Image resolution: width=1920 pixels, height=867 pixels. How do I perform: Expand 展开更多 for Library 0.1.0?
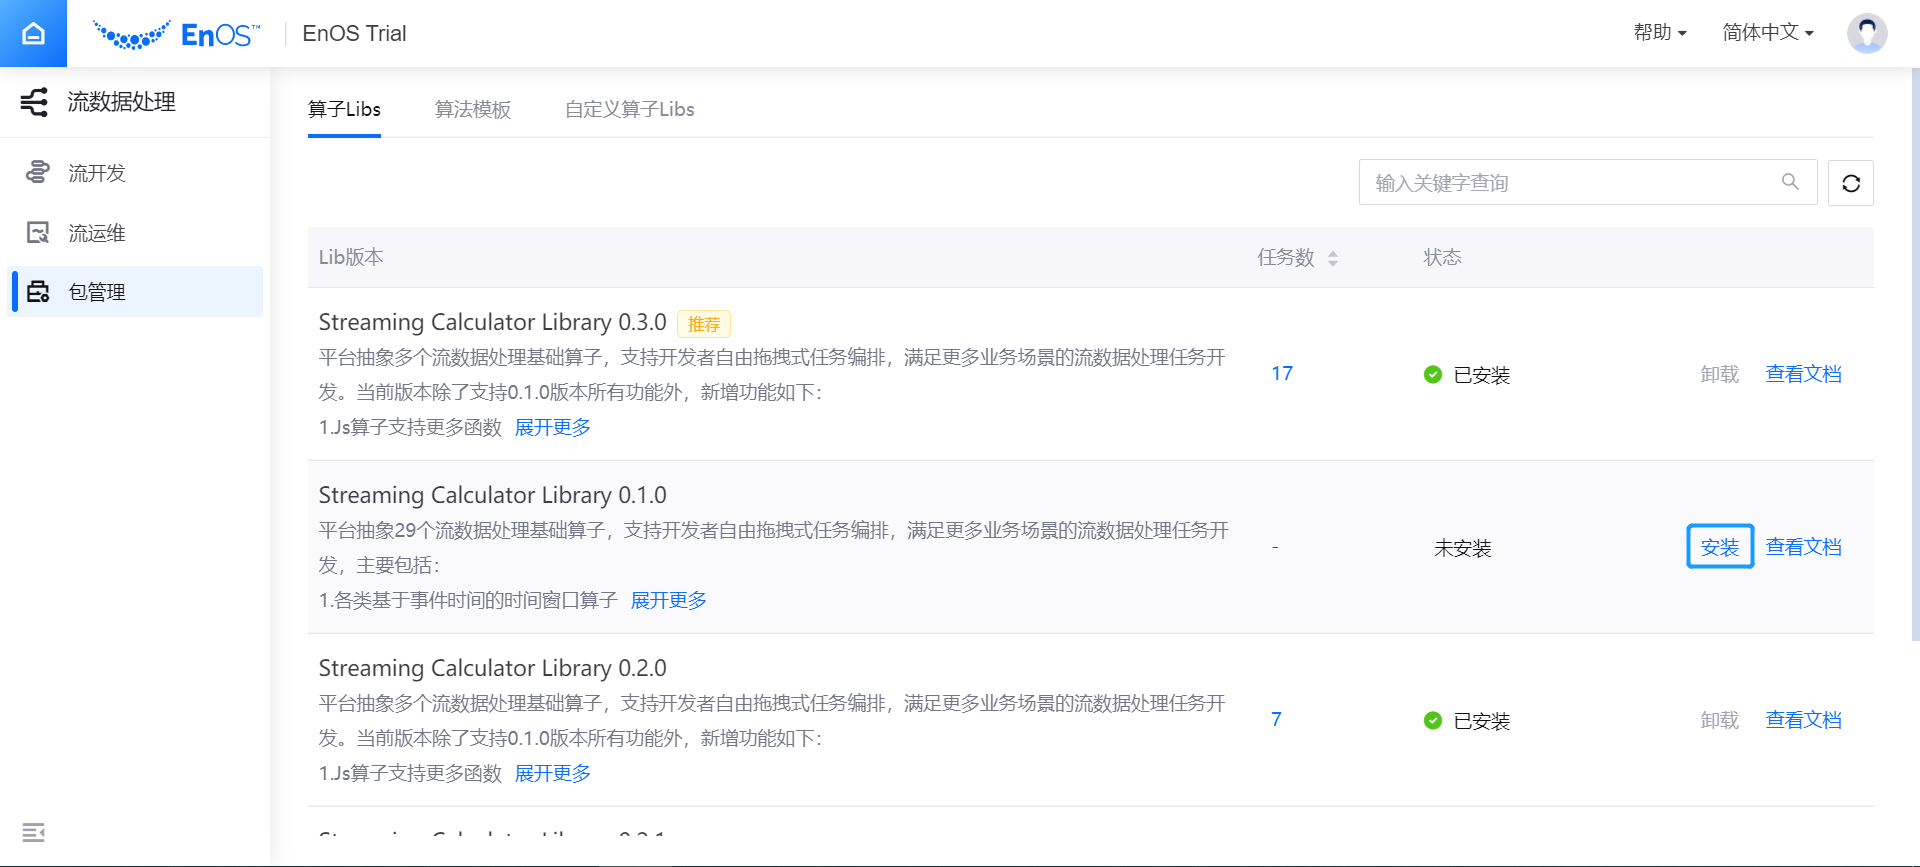[x=668, y=601]
